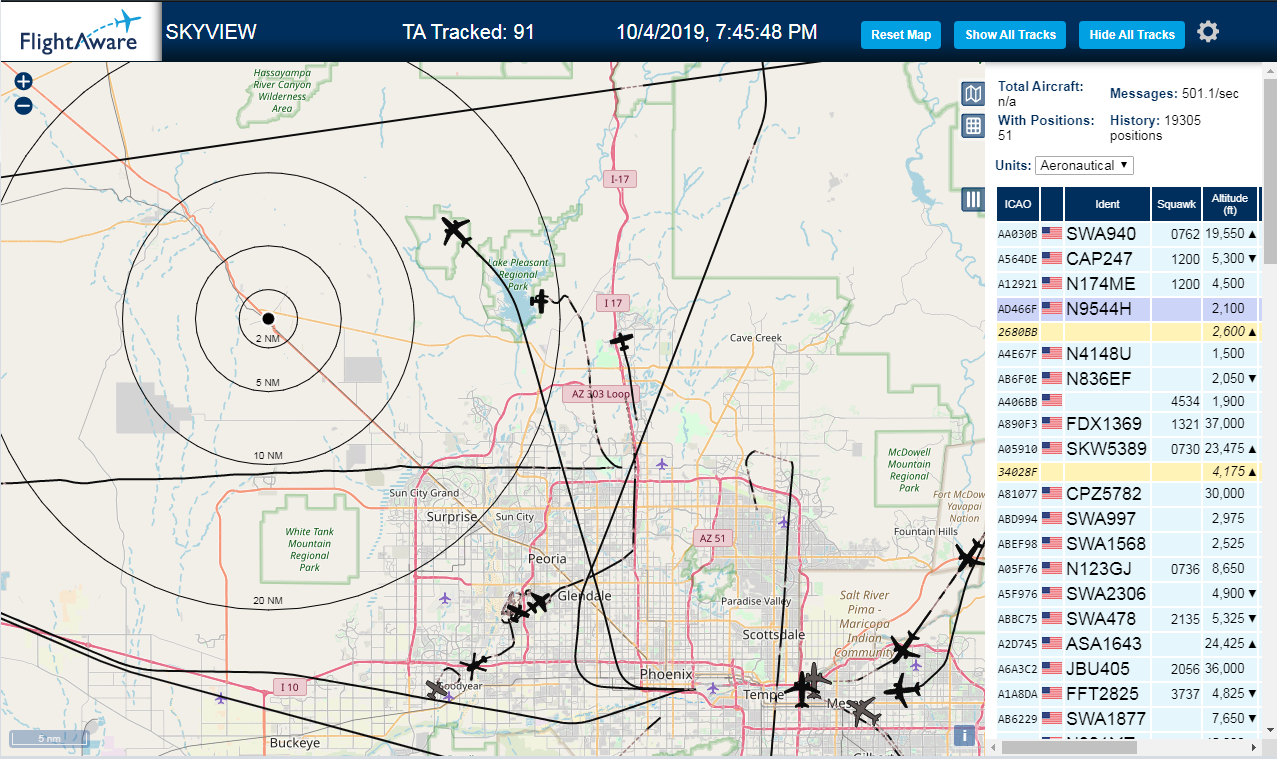1277x759 pixels.
Task: Select ASA1643 aircraft row
Action: click(x=1127, y=643)
